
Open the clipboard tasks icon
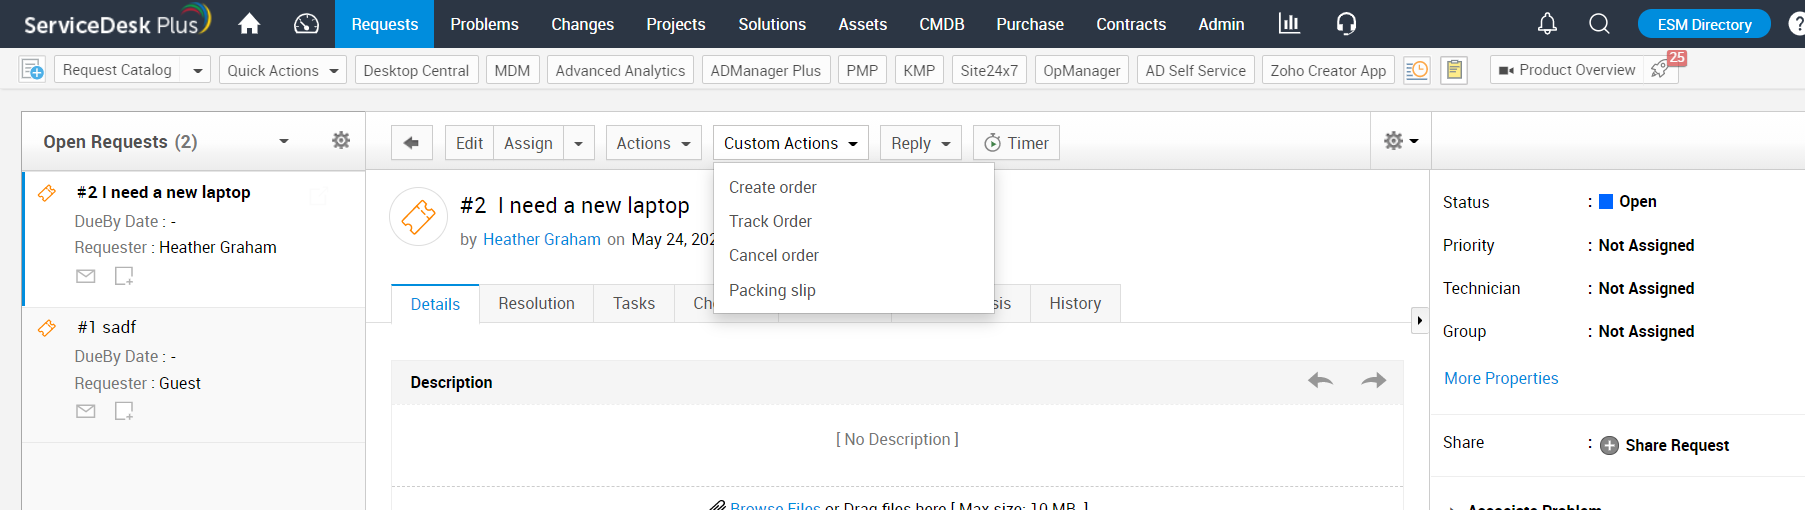tap(1455, 70)
